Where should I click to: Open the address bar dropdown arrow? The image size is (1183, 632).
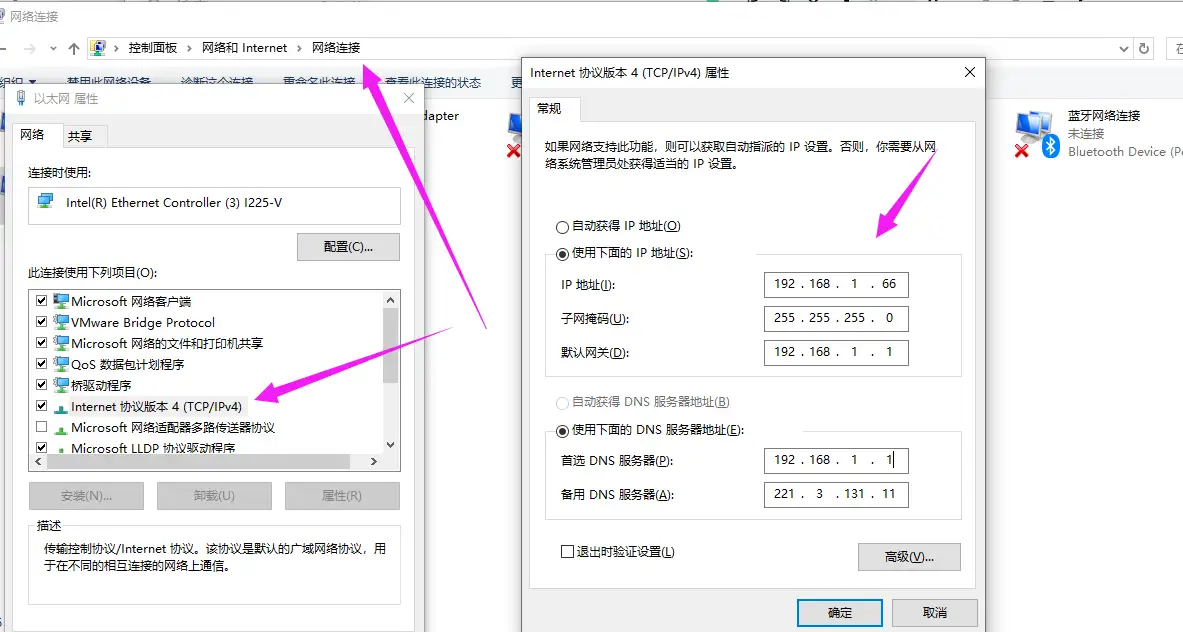(x=1124, y=47)
